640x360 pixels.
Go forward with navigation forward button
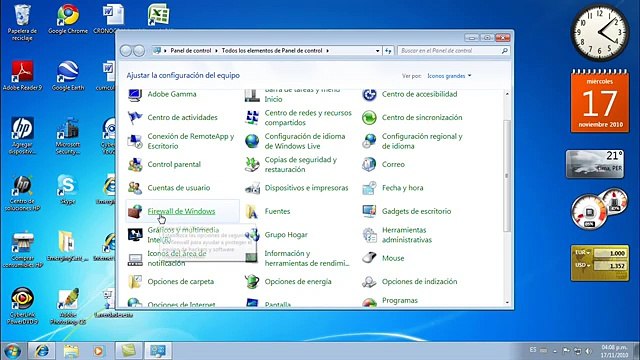139,51
